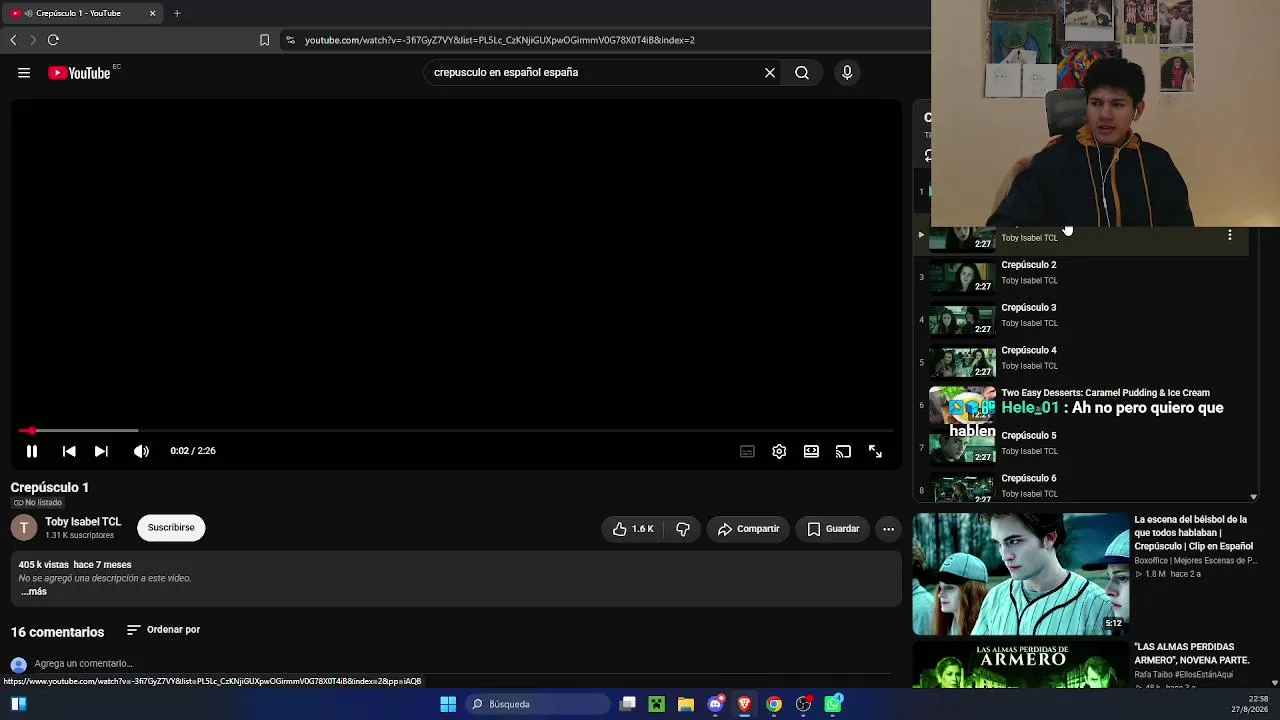Click the playlist scrollbar down arrow

coord(1253,497)
